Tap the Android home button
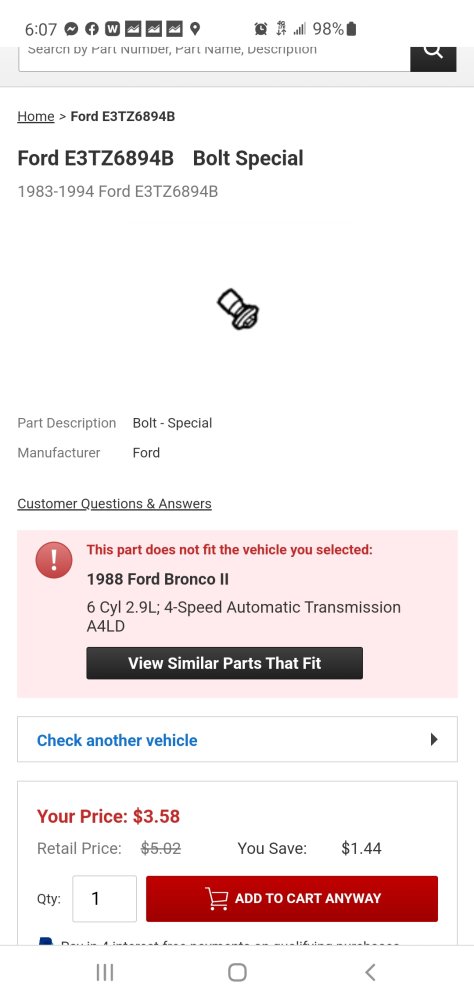 point(237,972)
